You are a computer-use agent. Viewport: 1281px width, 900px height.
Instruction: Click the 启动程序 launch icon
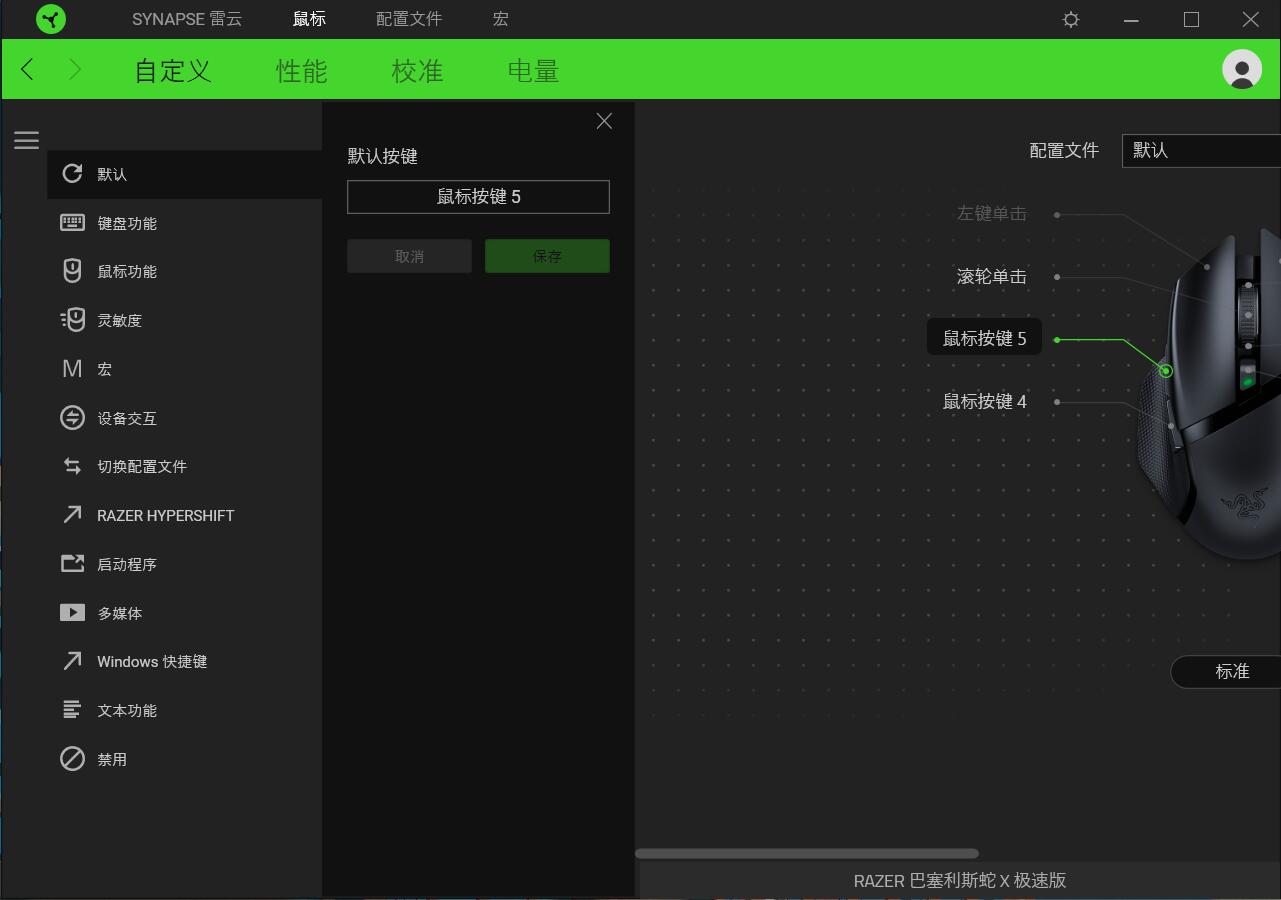point(72,564)
